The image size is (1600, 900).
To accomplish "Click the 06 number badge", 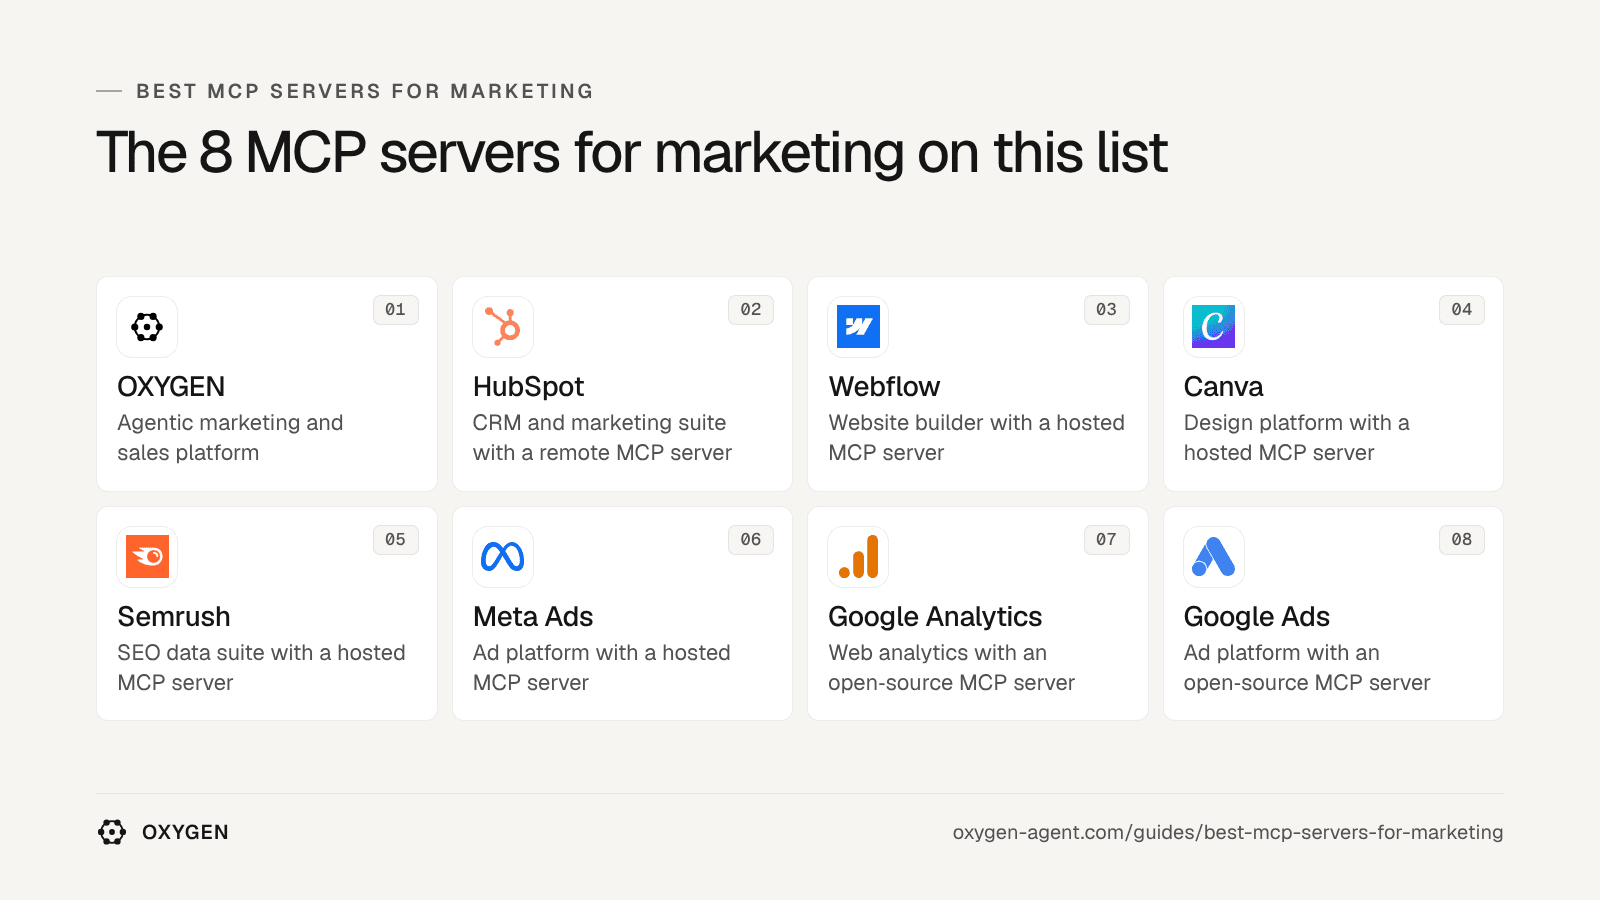I will tap(751, 540).
